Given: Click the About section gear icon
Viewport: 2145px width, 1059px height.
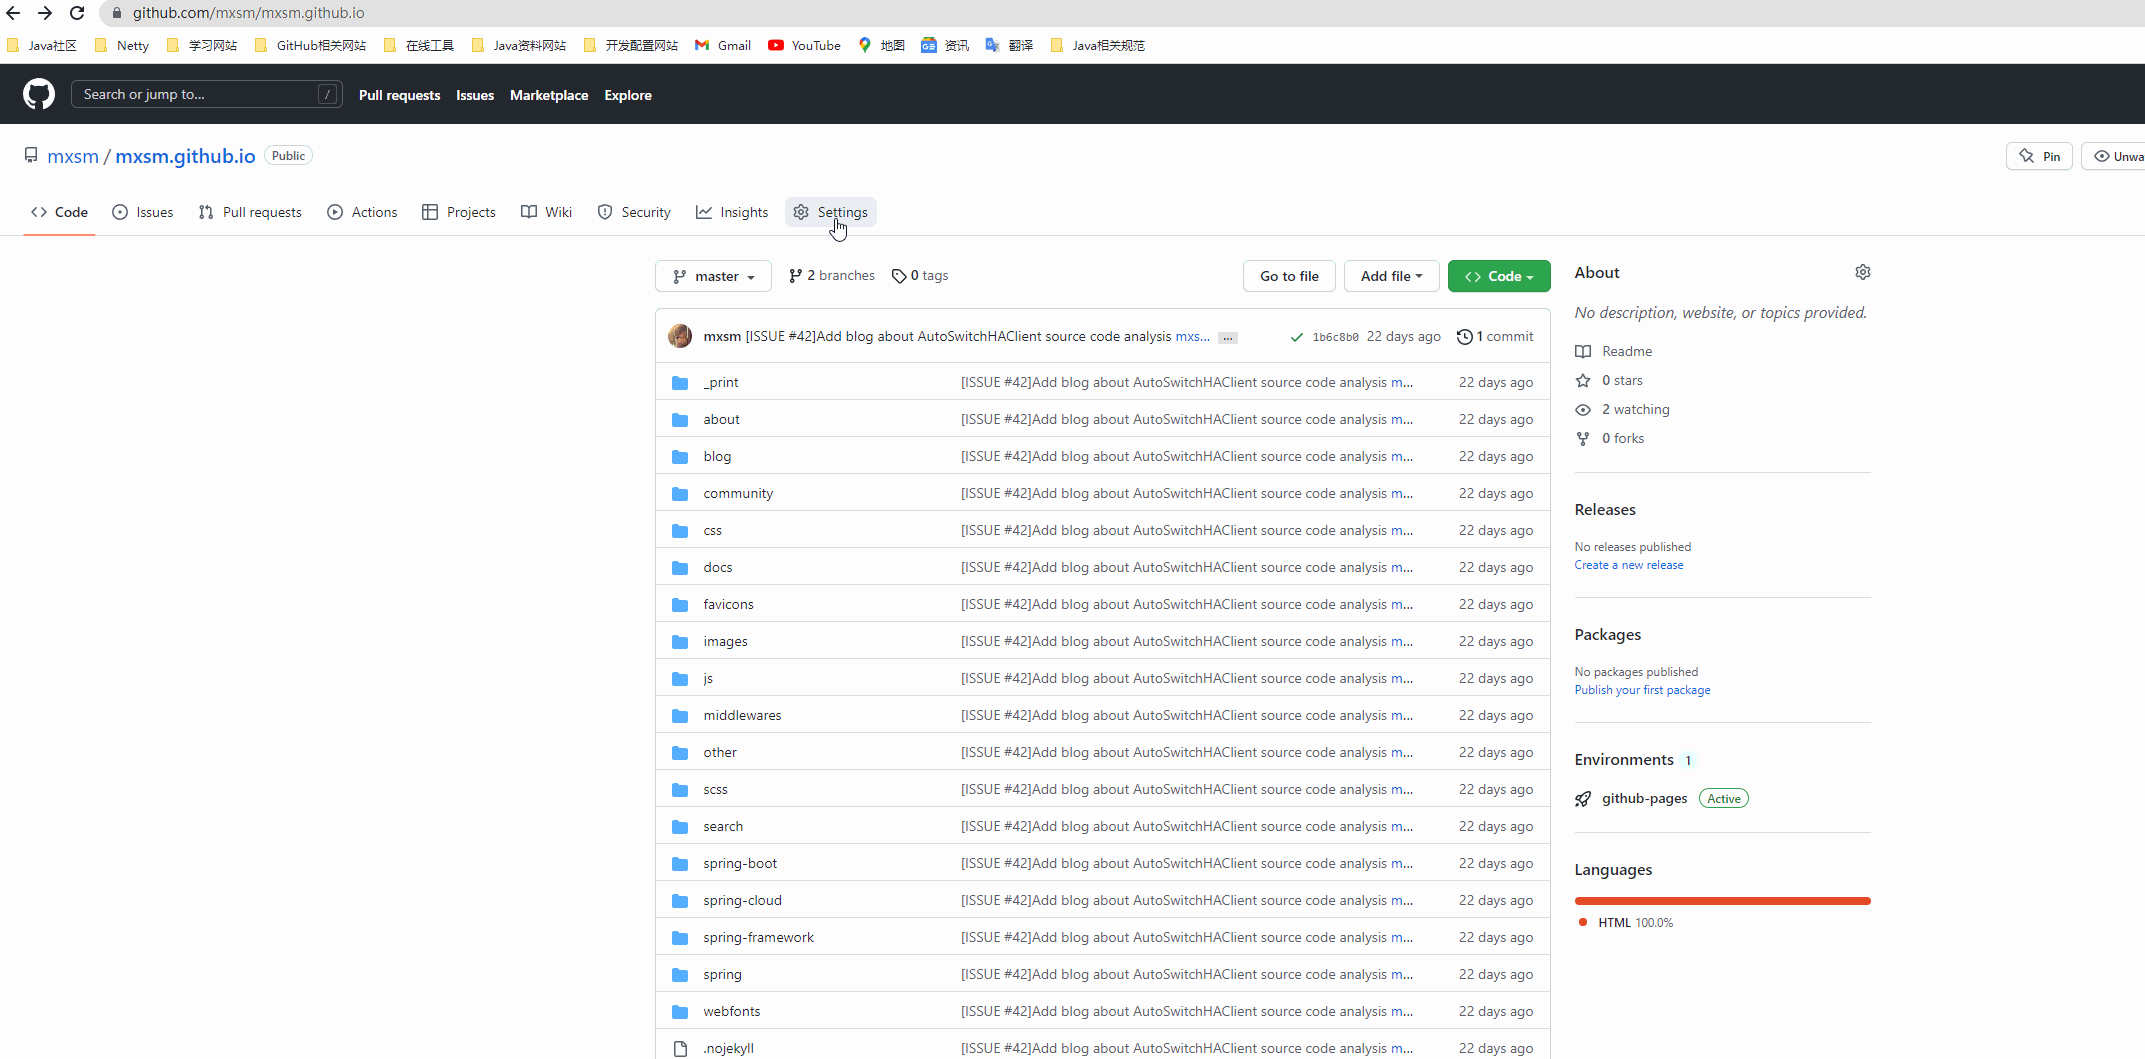Looking at the screenshot, I should tap(1861, 272).
